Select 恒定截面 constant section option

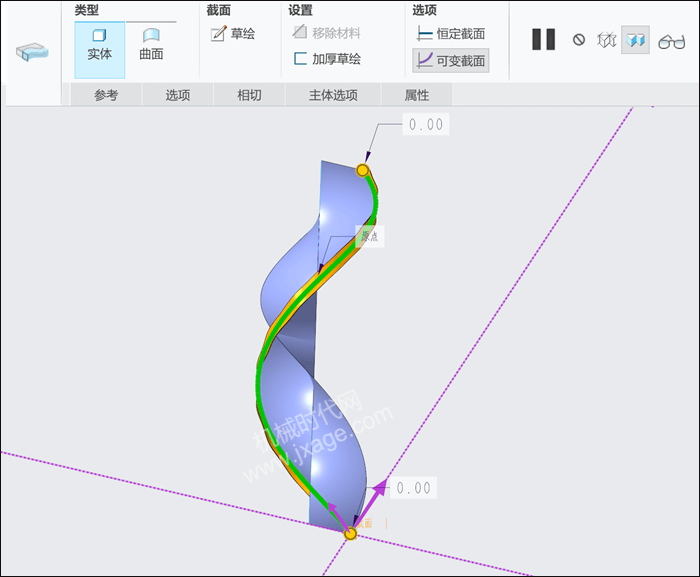[451, 33]
